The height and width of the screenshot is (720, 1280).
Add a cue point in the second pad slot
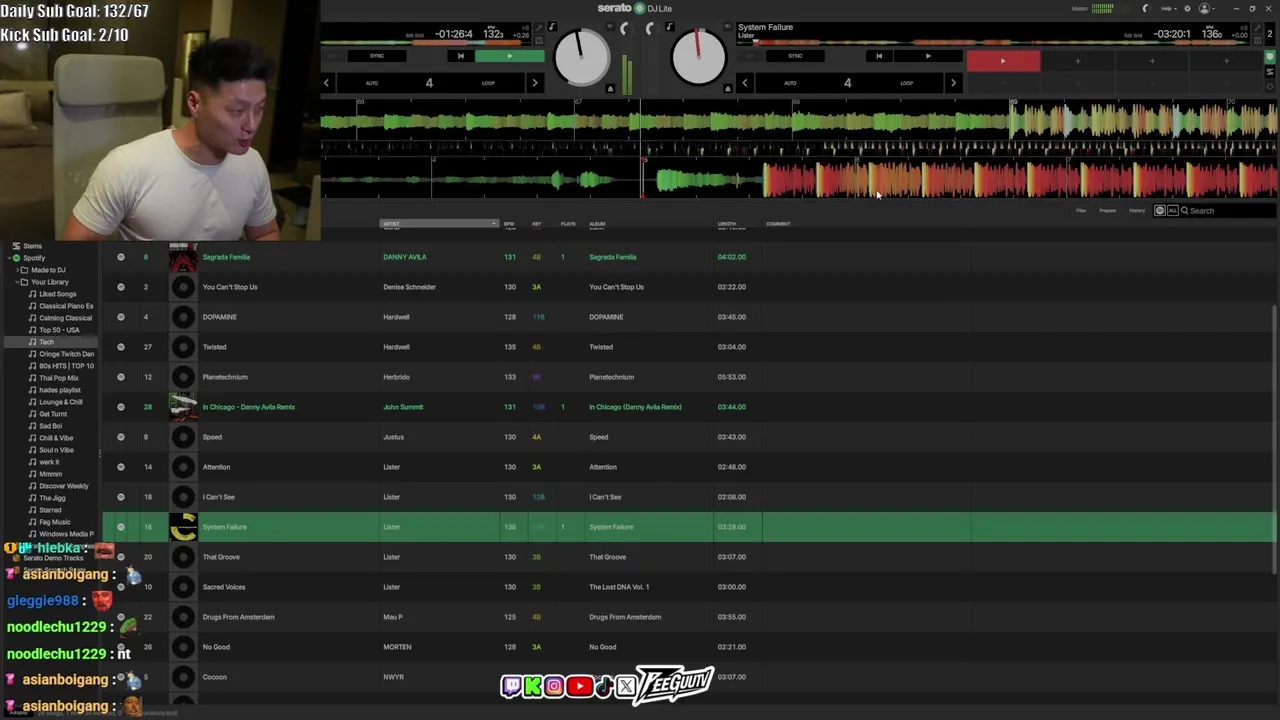coord(1077,61)
